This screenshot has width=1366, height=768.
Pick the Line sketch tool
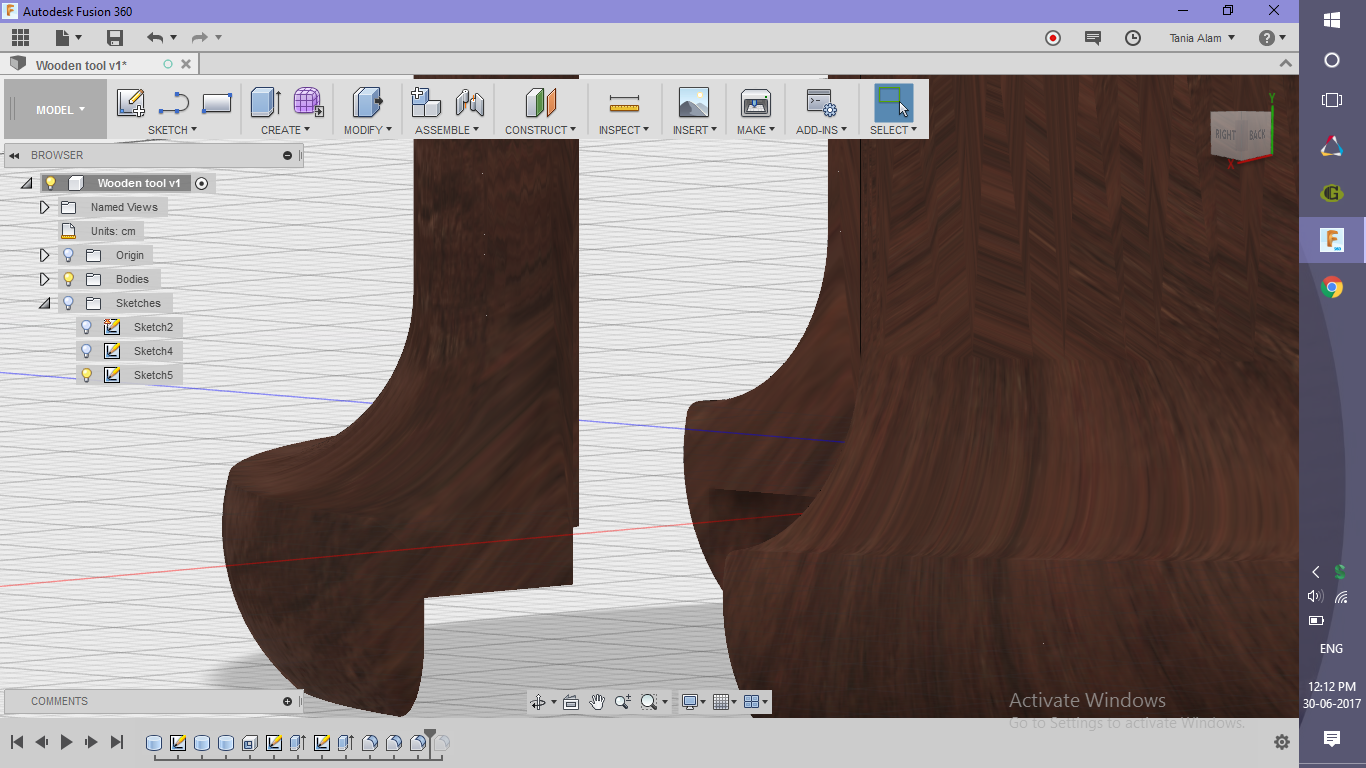(x=174, y=103)
